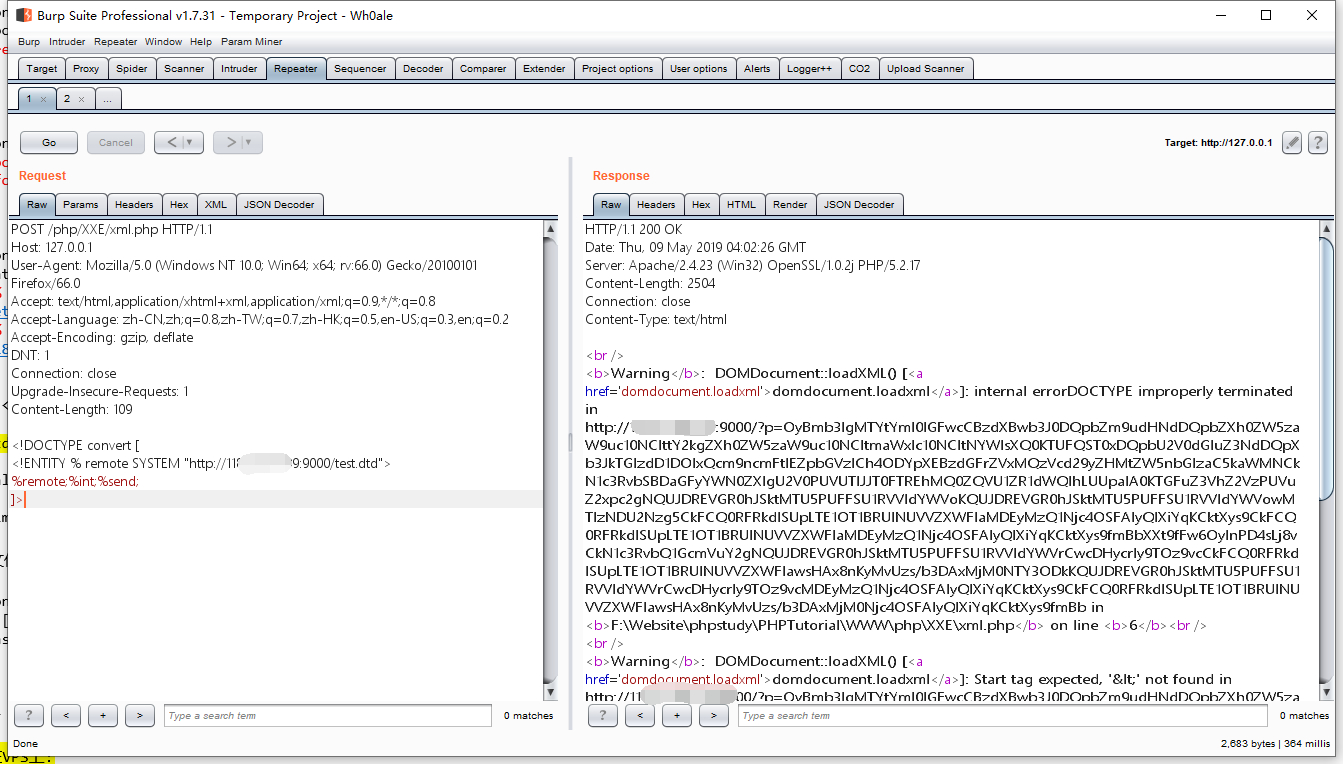This screenshot has width=1343, height=764.
Task: Open the Repeater menu
Action: click(116, 42)
